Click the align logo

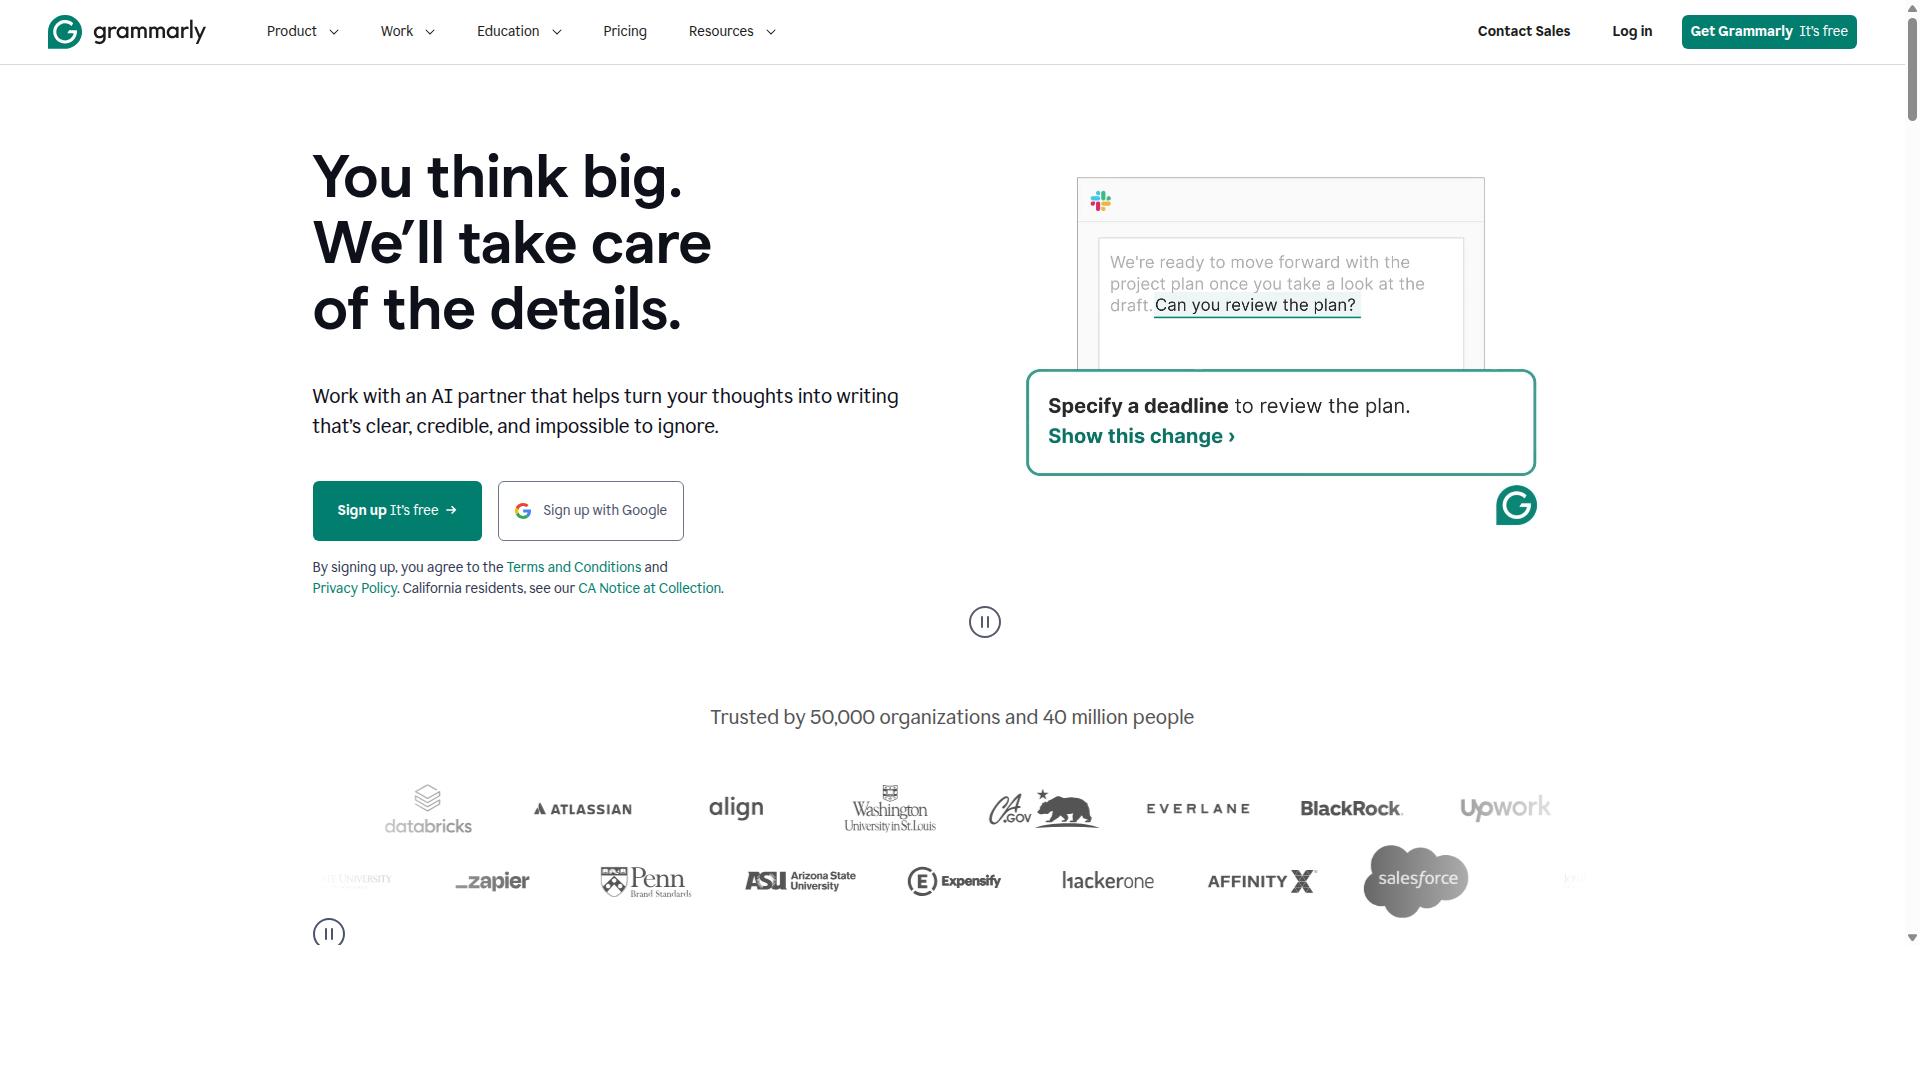click(x=736, y=808)
